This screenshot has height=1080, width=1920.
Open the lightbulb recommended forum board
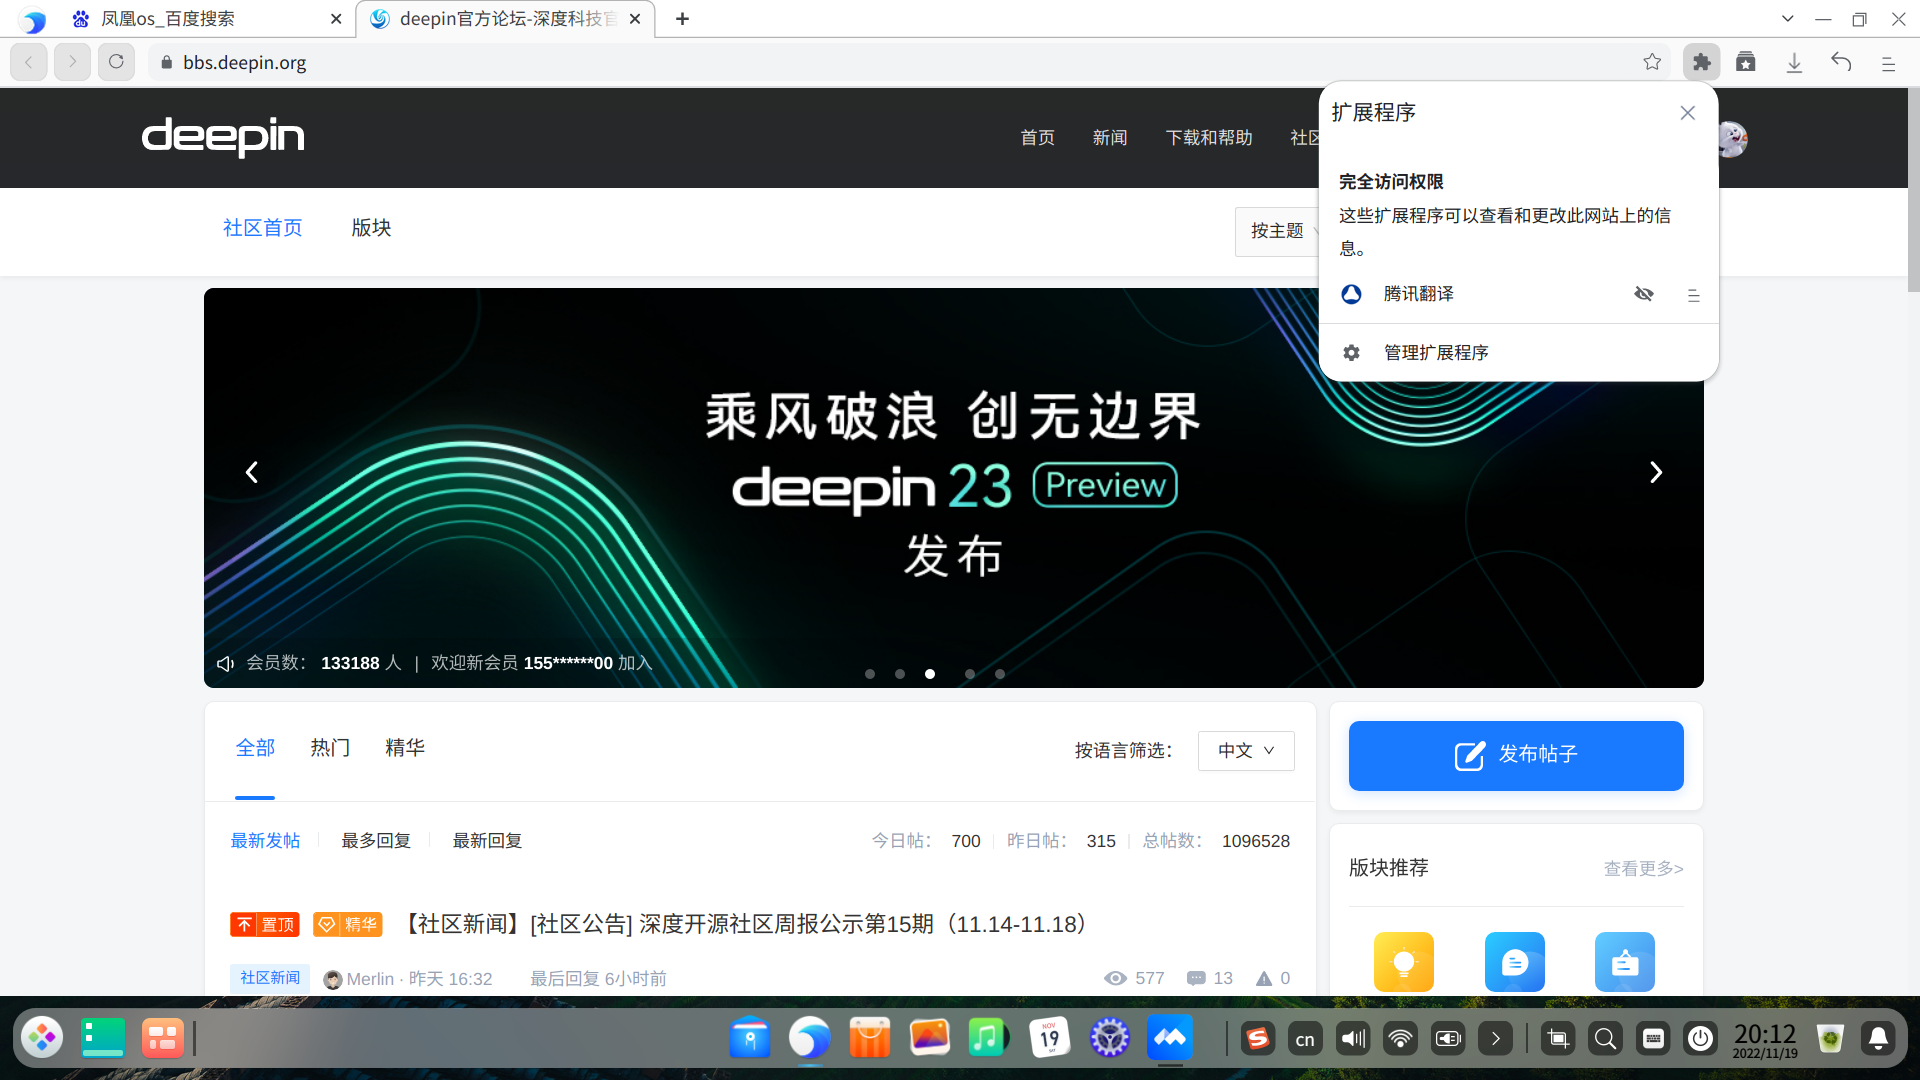click(x=1403, y=961)
